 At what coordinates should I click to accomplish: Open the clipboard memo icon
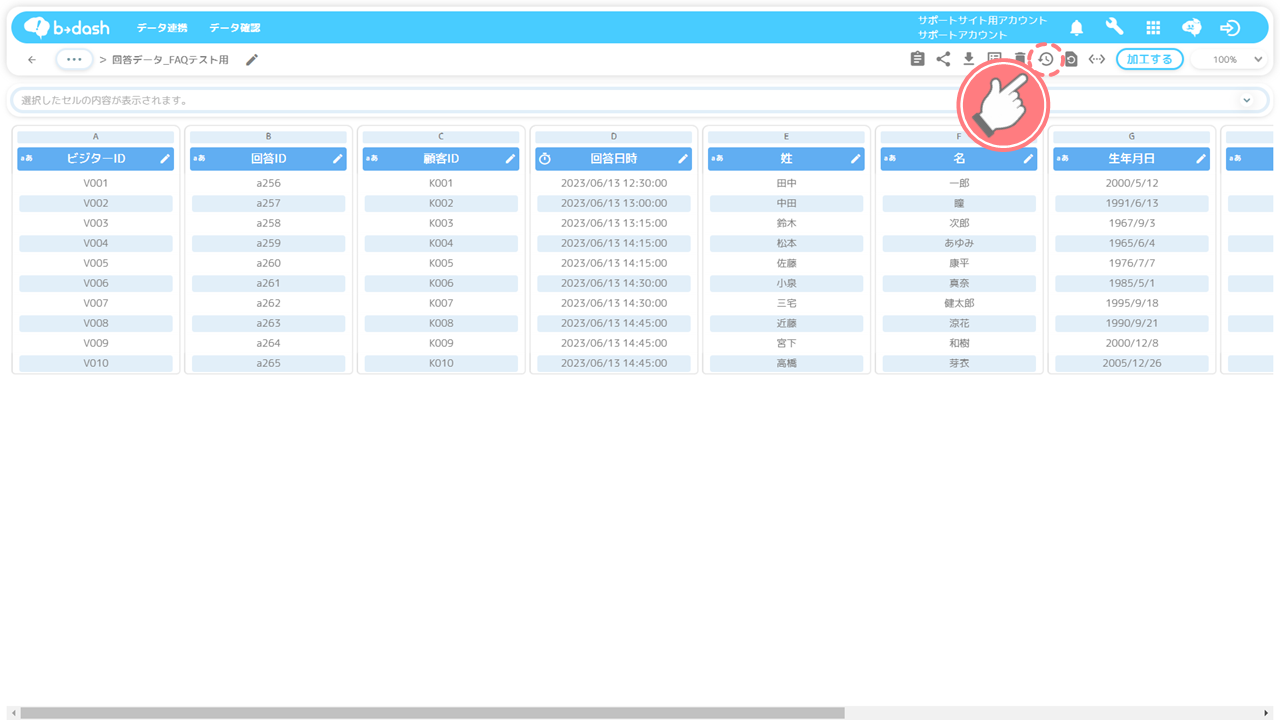(917, 59)
